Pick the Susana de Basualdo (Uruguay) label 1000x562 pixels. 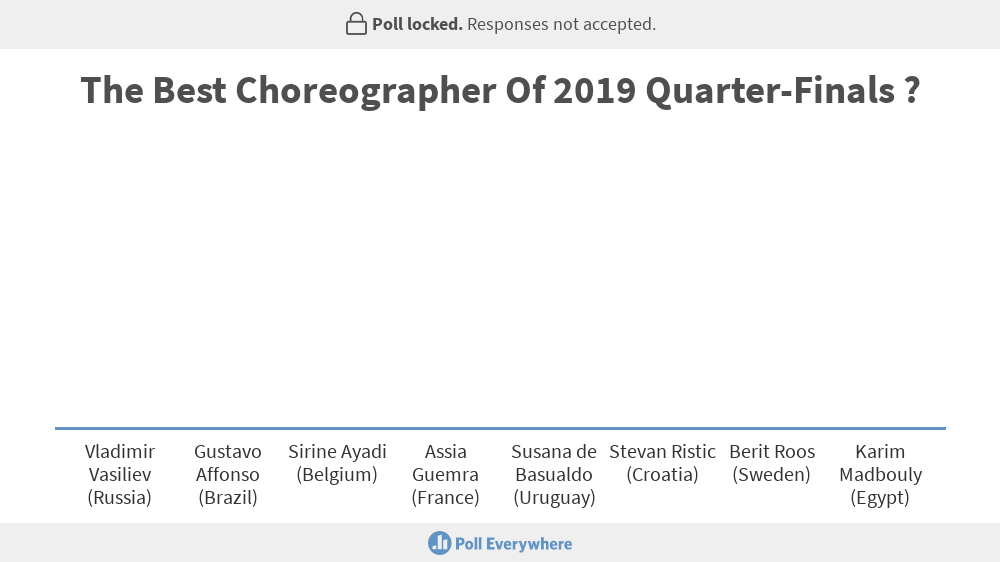pyautogui.click(x=554, y=475)
